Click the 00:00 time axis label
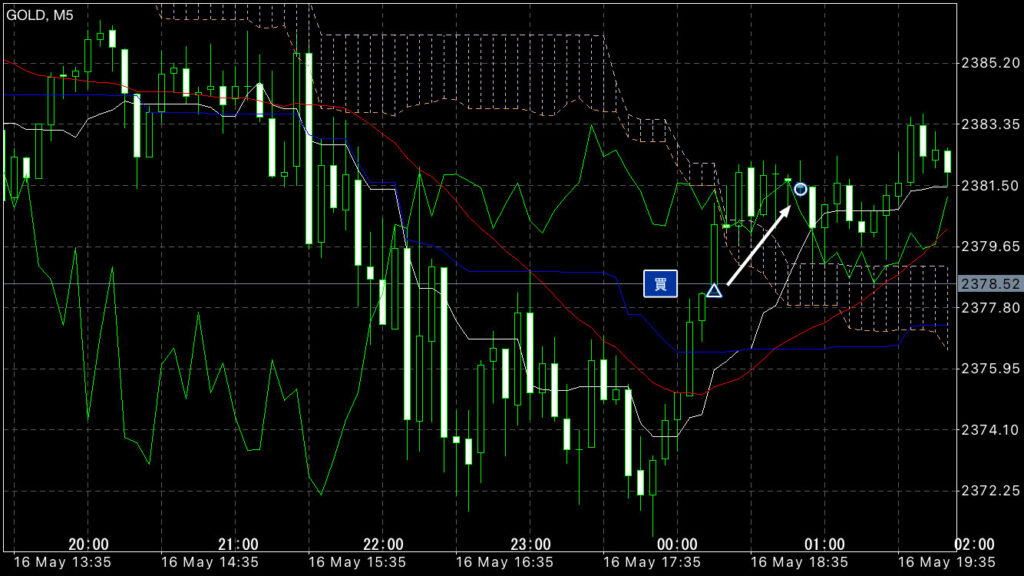Screen dimensions: 1024x576 677,543
